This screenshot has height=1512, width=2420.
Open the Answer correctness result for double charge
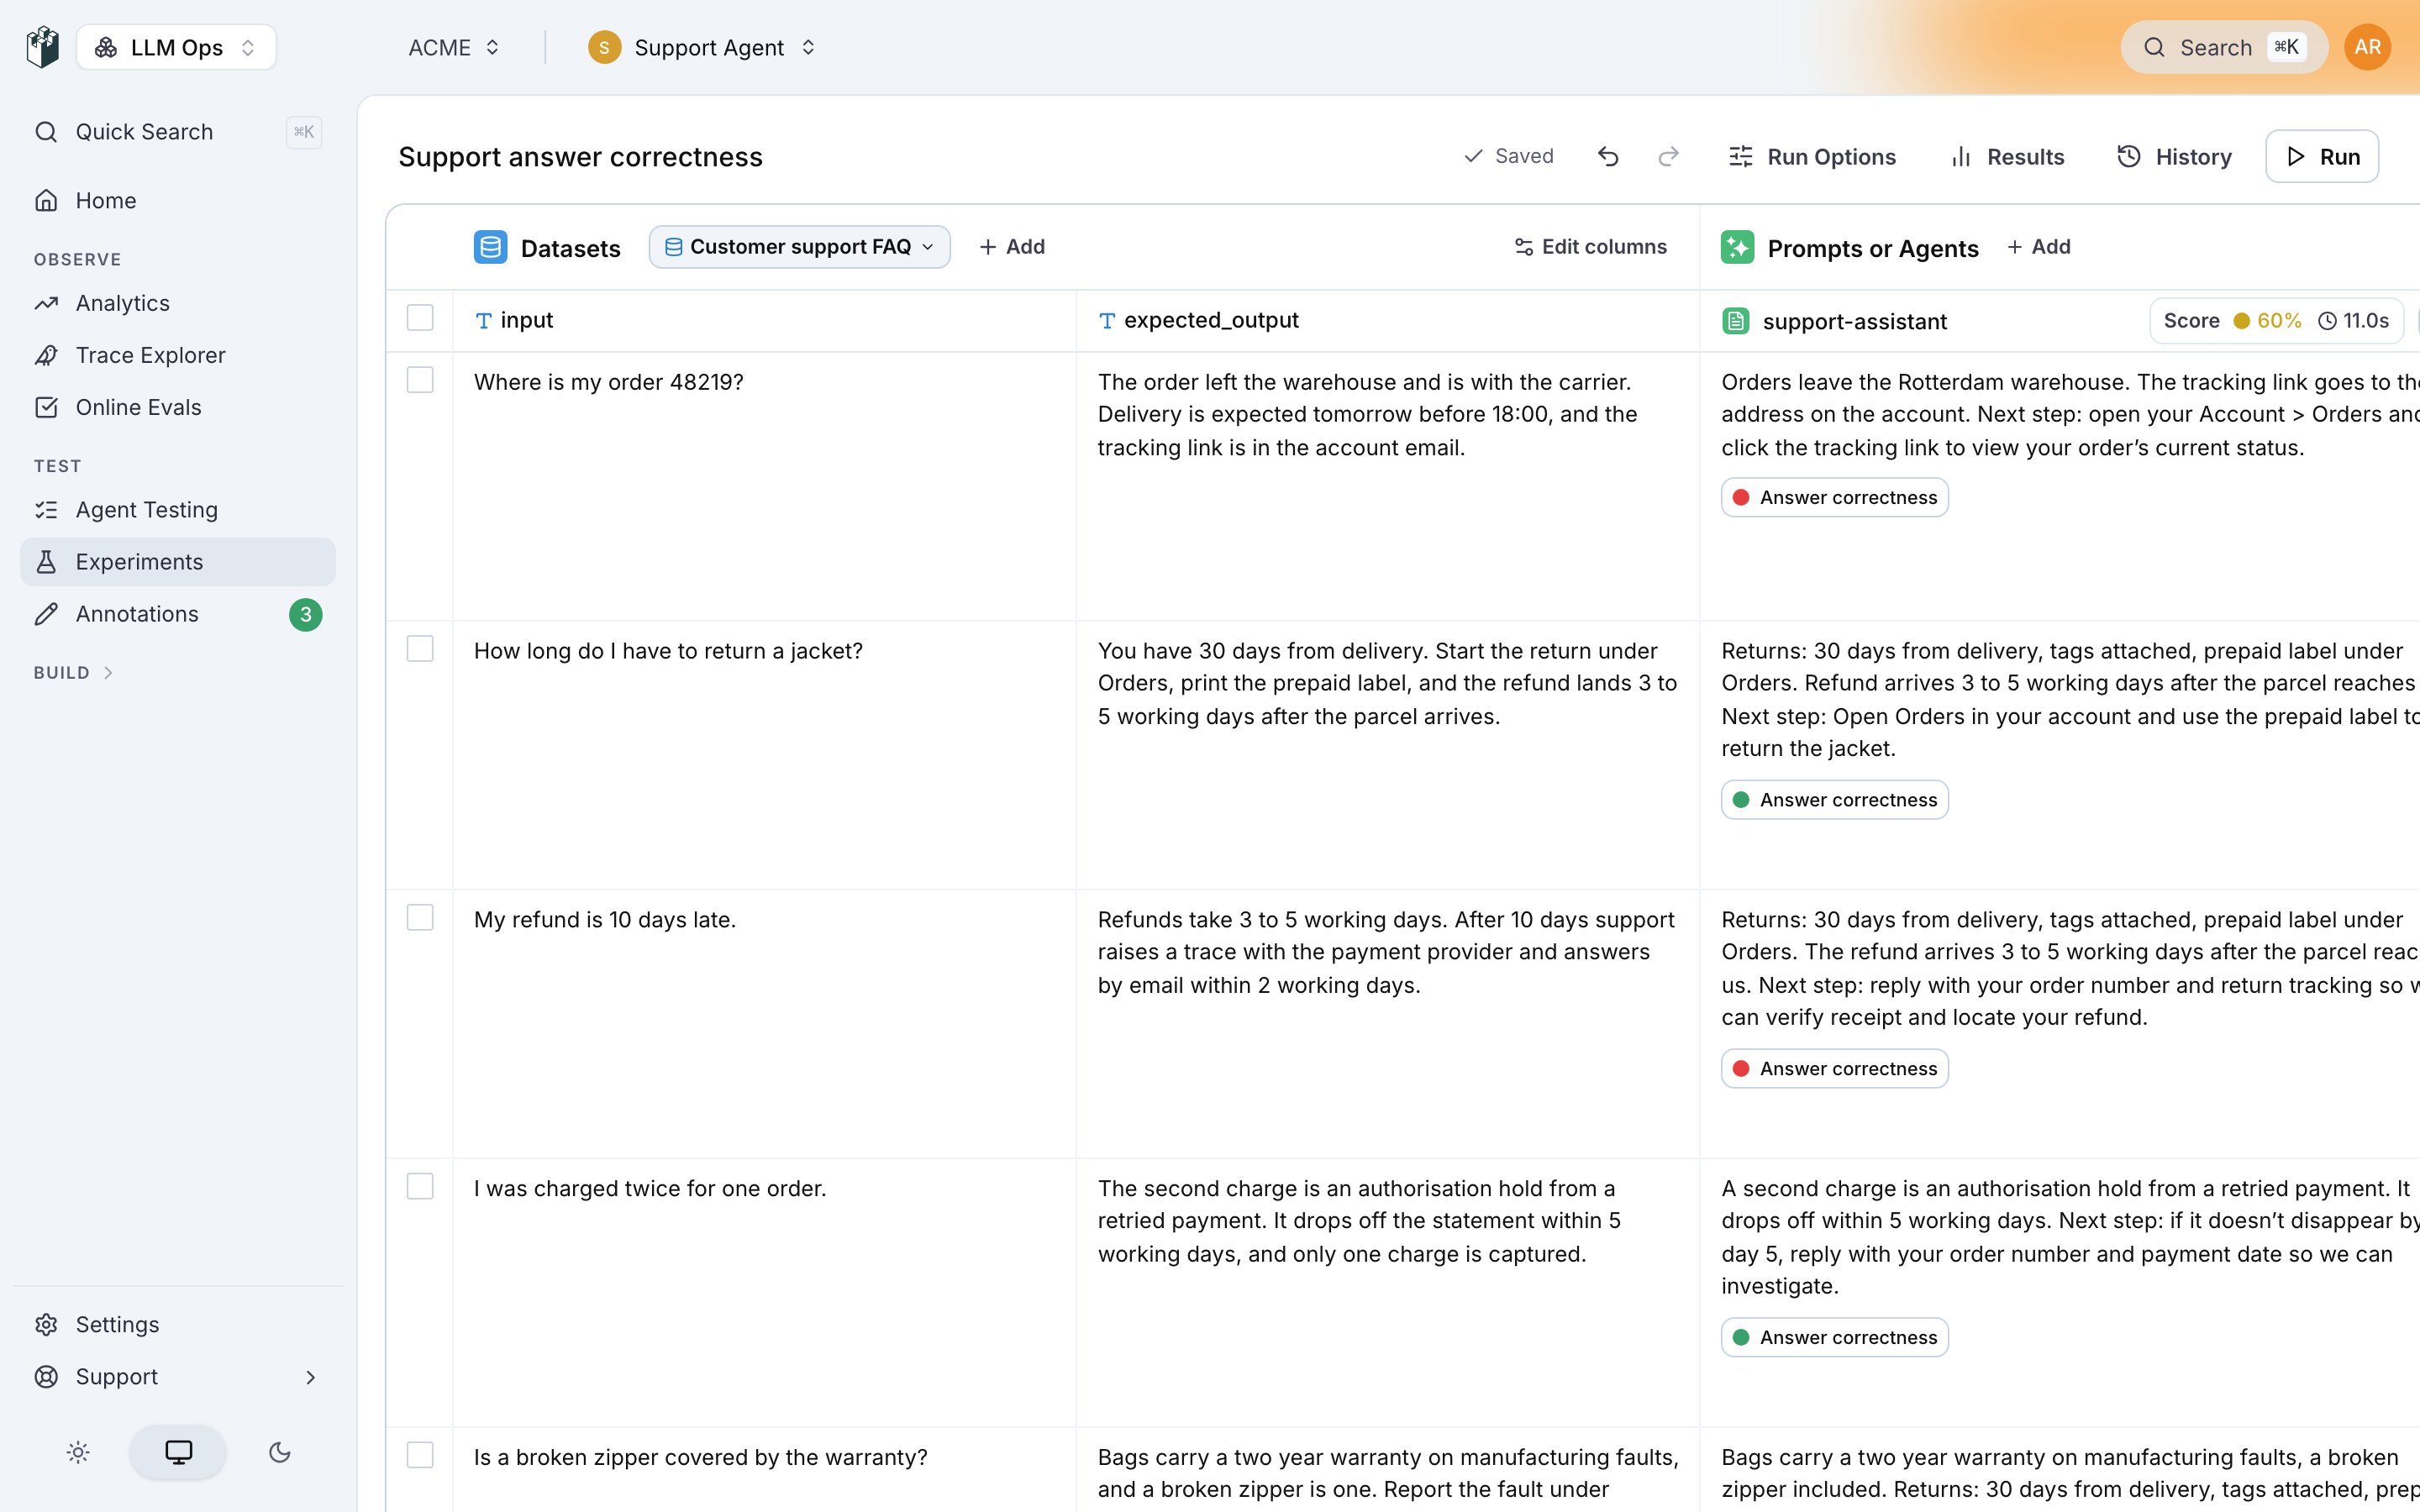[x=1834, y=1338]
